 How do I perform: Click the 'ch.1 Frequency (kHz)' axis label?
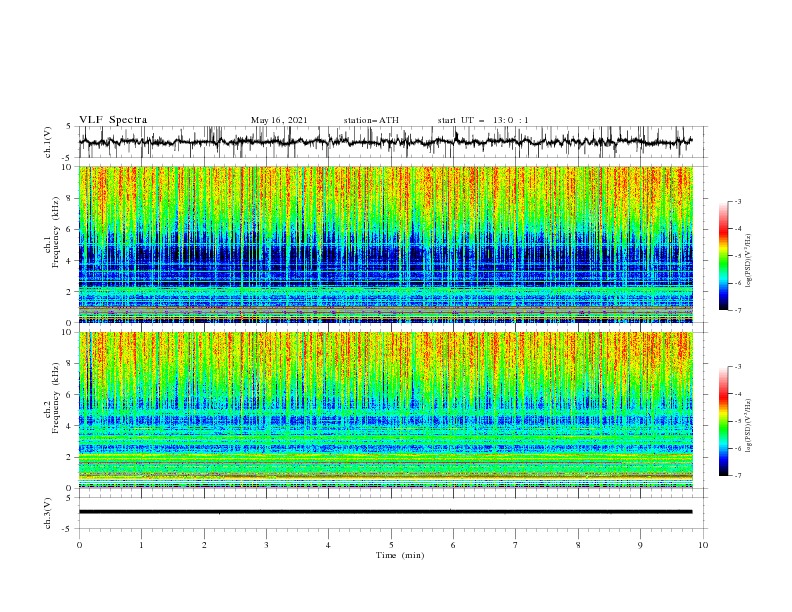[x=52, y=231]
